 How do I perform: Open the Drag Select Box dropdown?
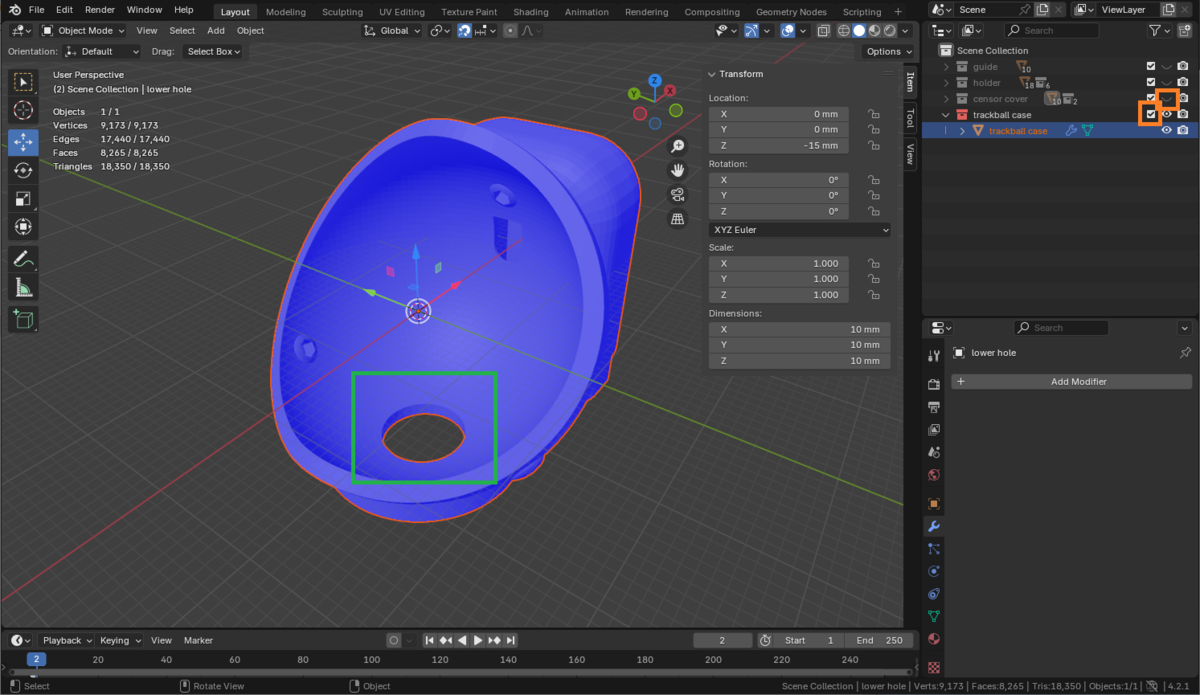click(x=213, y=51)
